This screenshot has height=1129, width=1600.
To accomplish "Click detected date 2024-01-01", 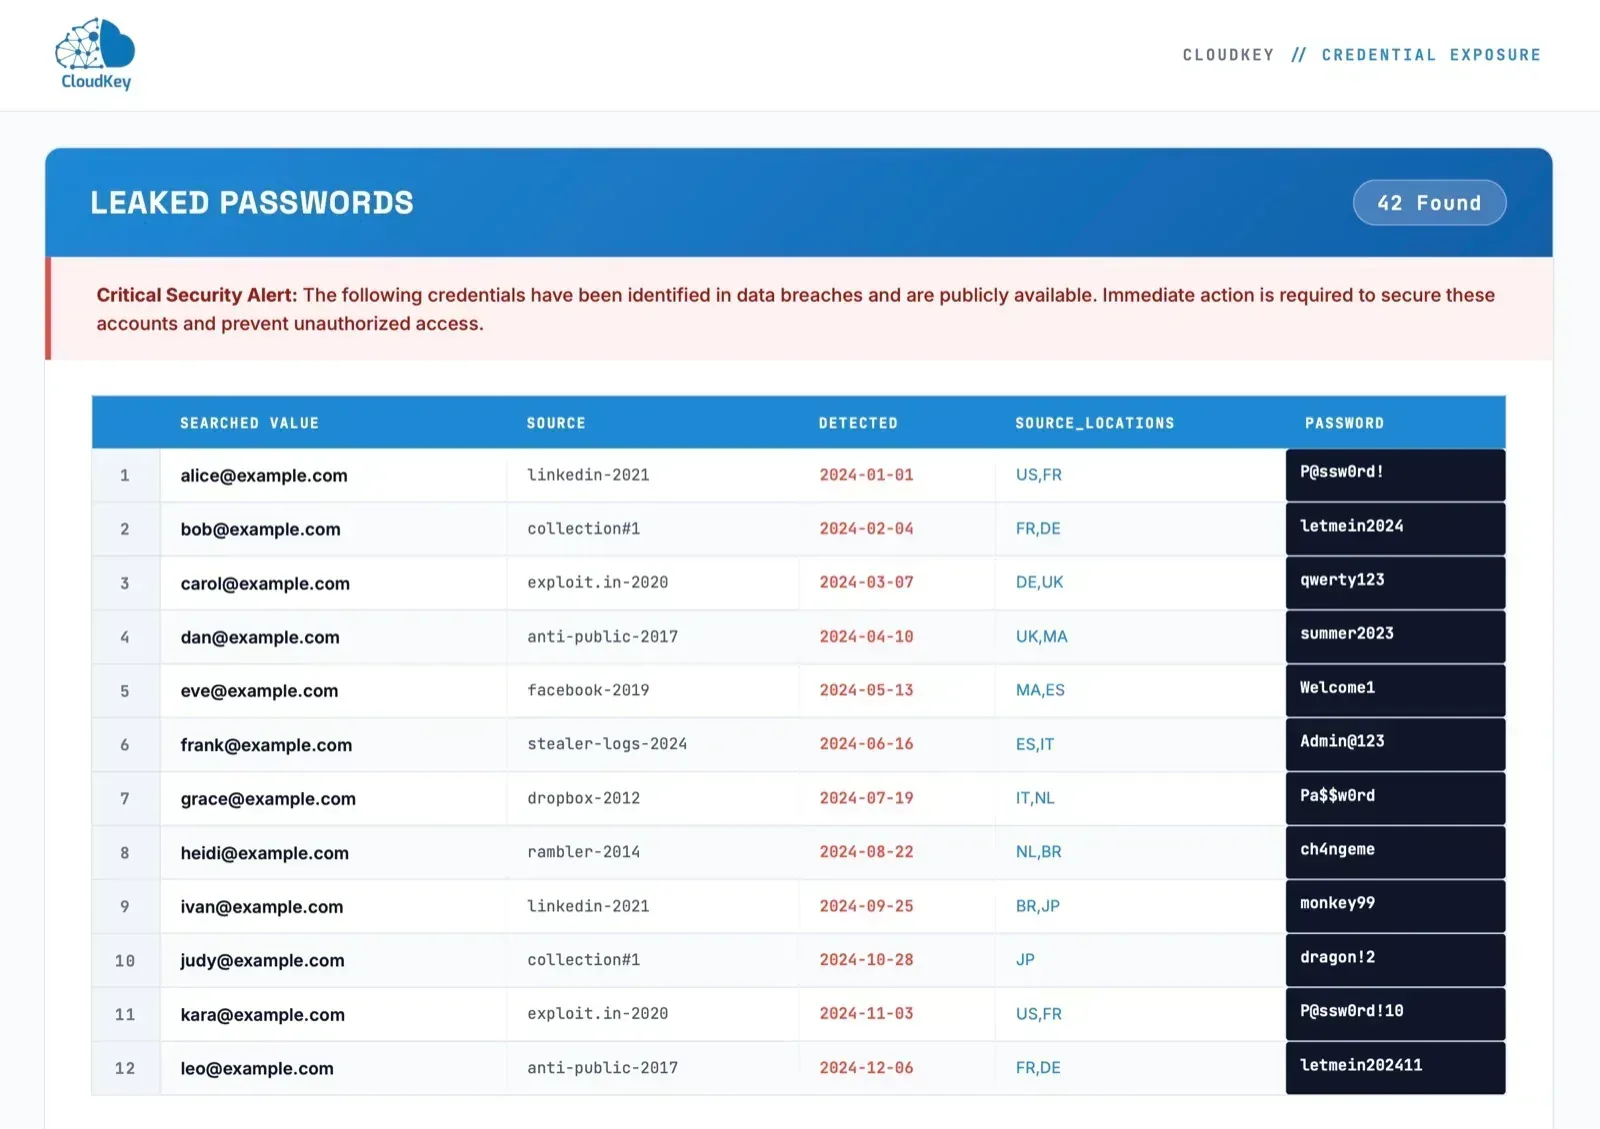I will coord(866,475).
